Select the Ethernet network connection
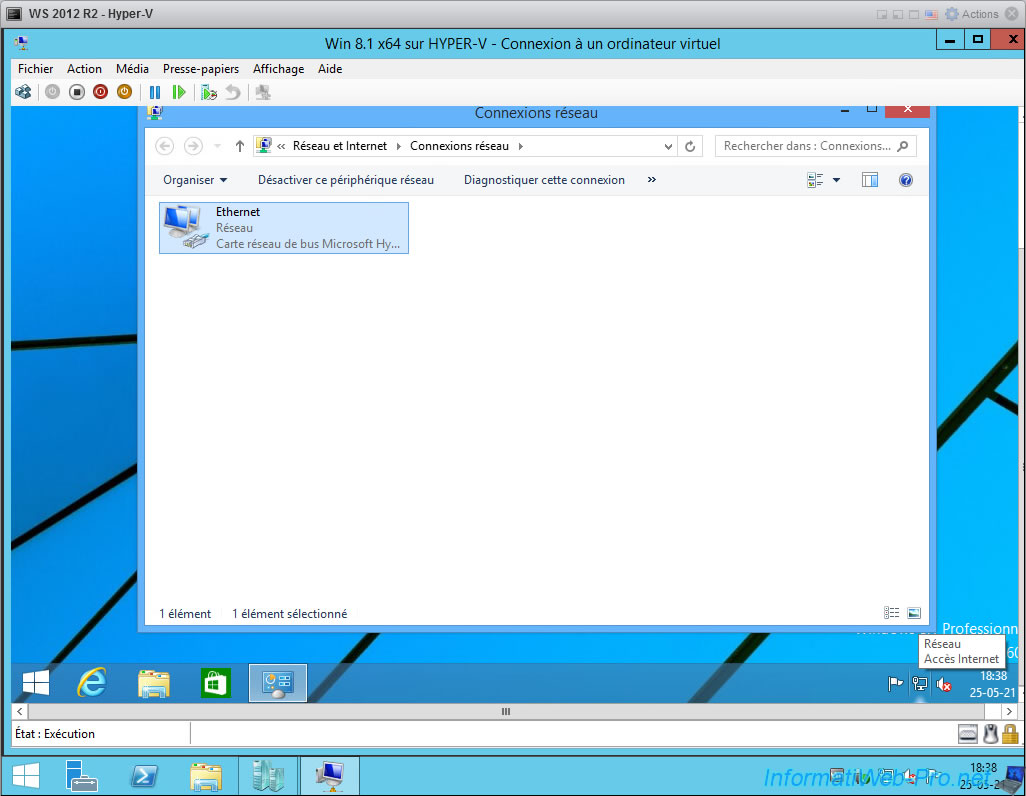The width and height of the screenshot is (1026, 796). (x=284, y=228)
